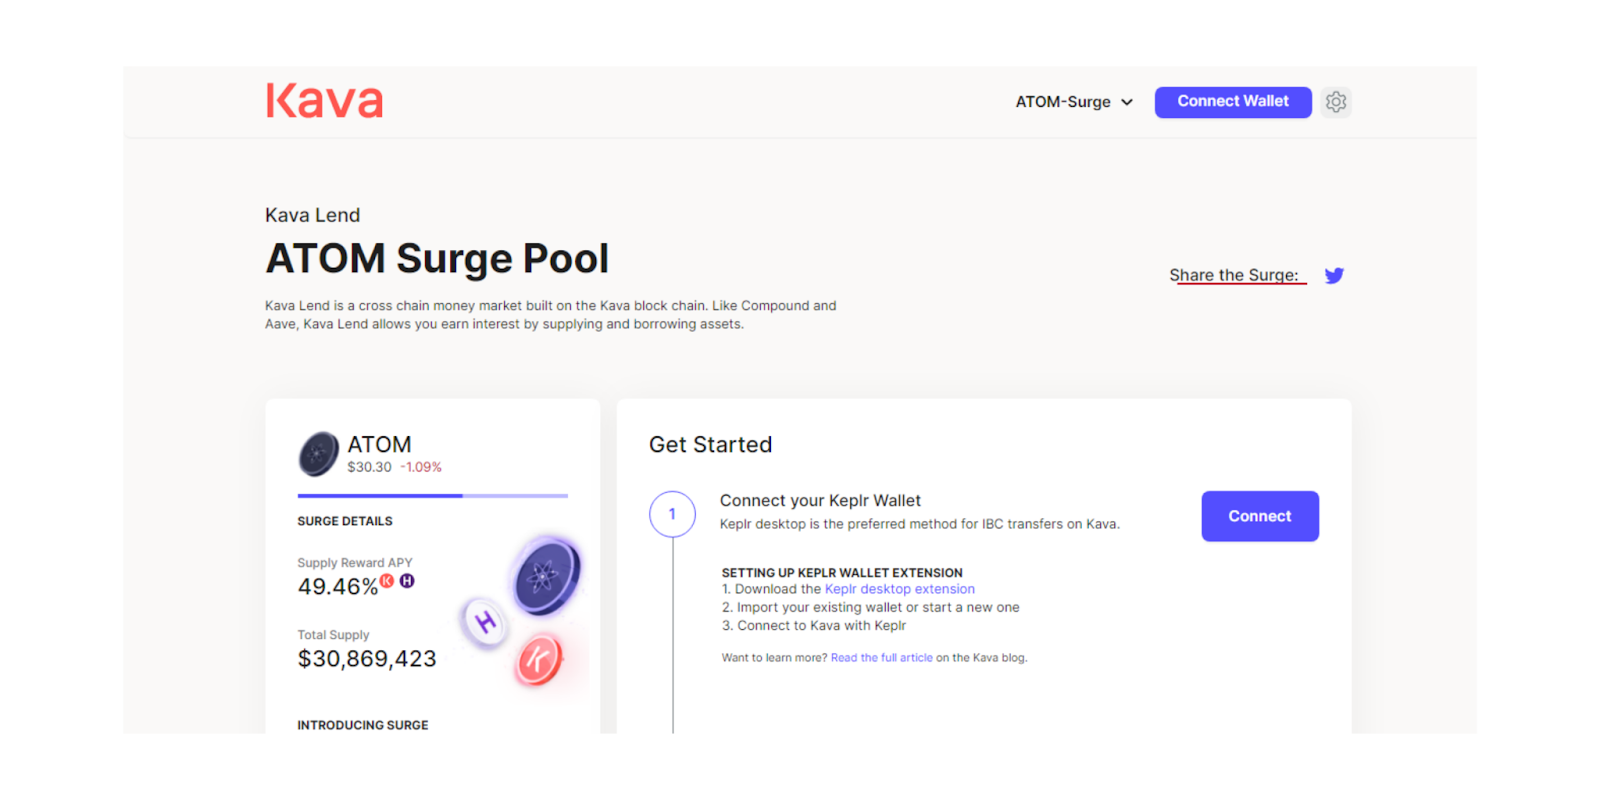Screen dimensions: 1600x800
Task: Click the red Kava token coin graphic
Action: click(x=539, y=659)
